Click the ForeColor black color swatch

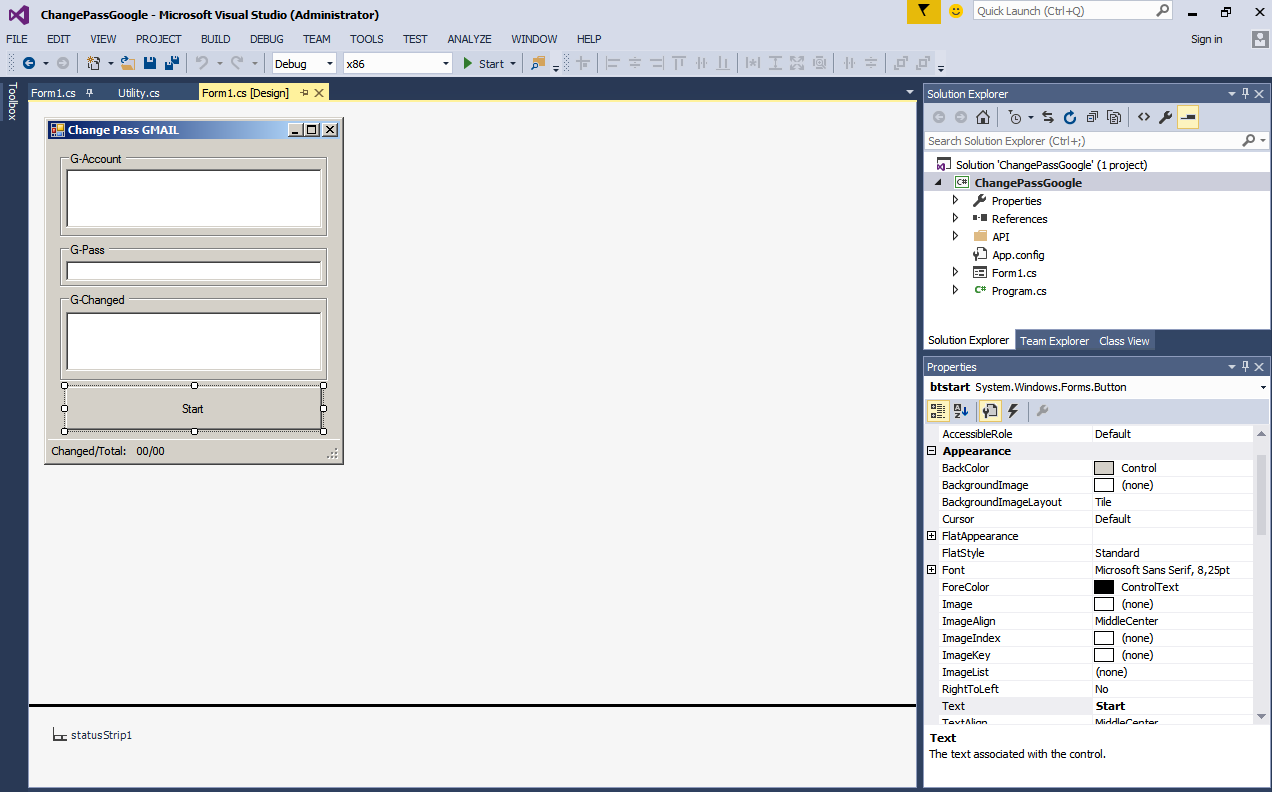[x=1103, y=587]
